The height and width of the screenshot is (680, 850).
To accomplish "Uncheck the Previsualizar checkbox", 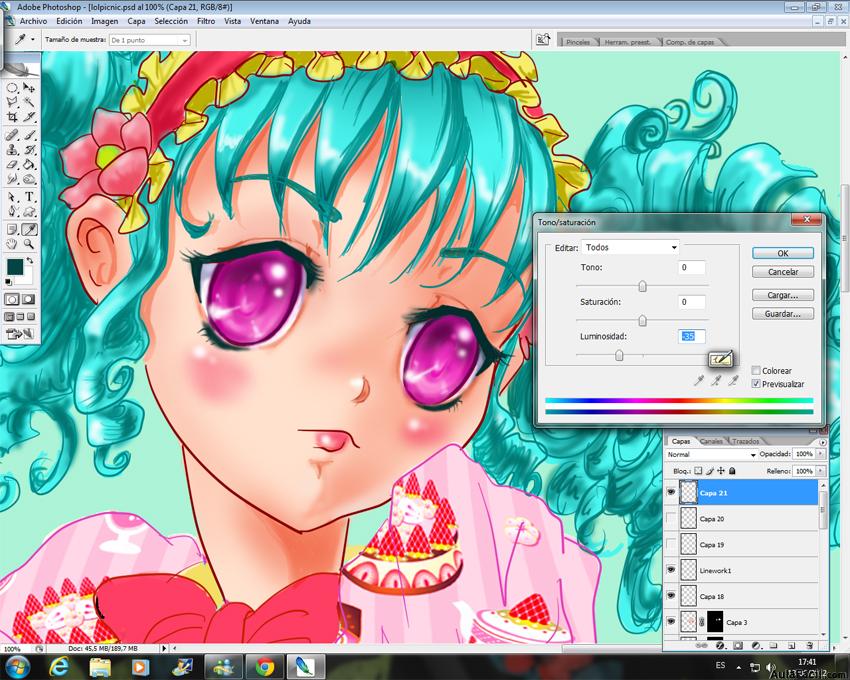I will pyautogui.click(x=756, y=384).
